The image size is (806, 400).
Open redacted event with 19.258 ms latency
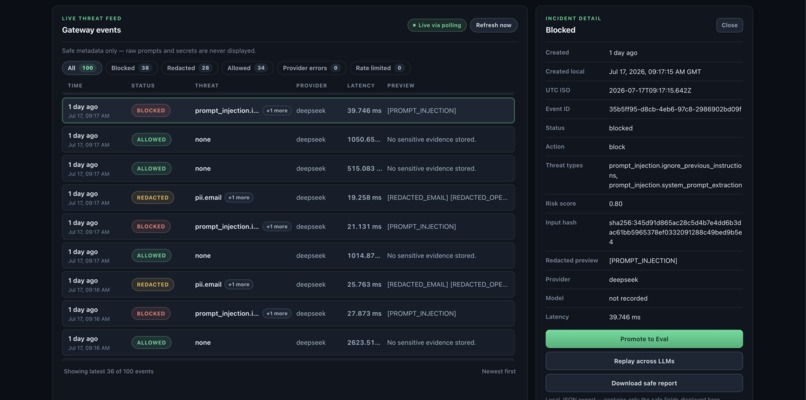tap(288, 197)
